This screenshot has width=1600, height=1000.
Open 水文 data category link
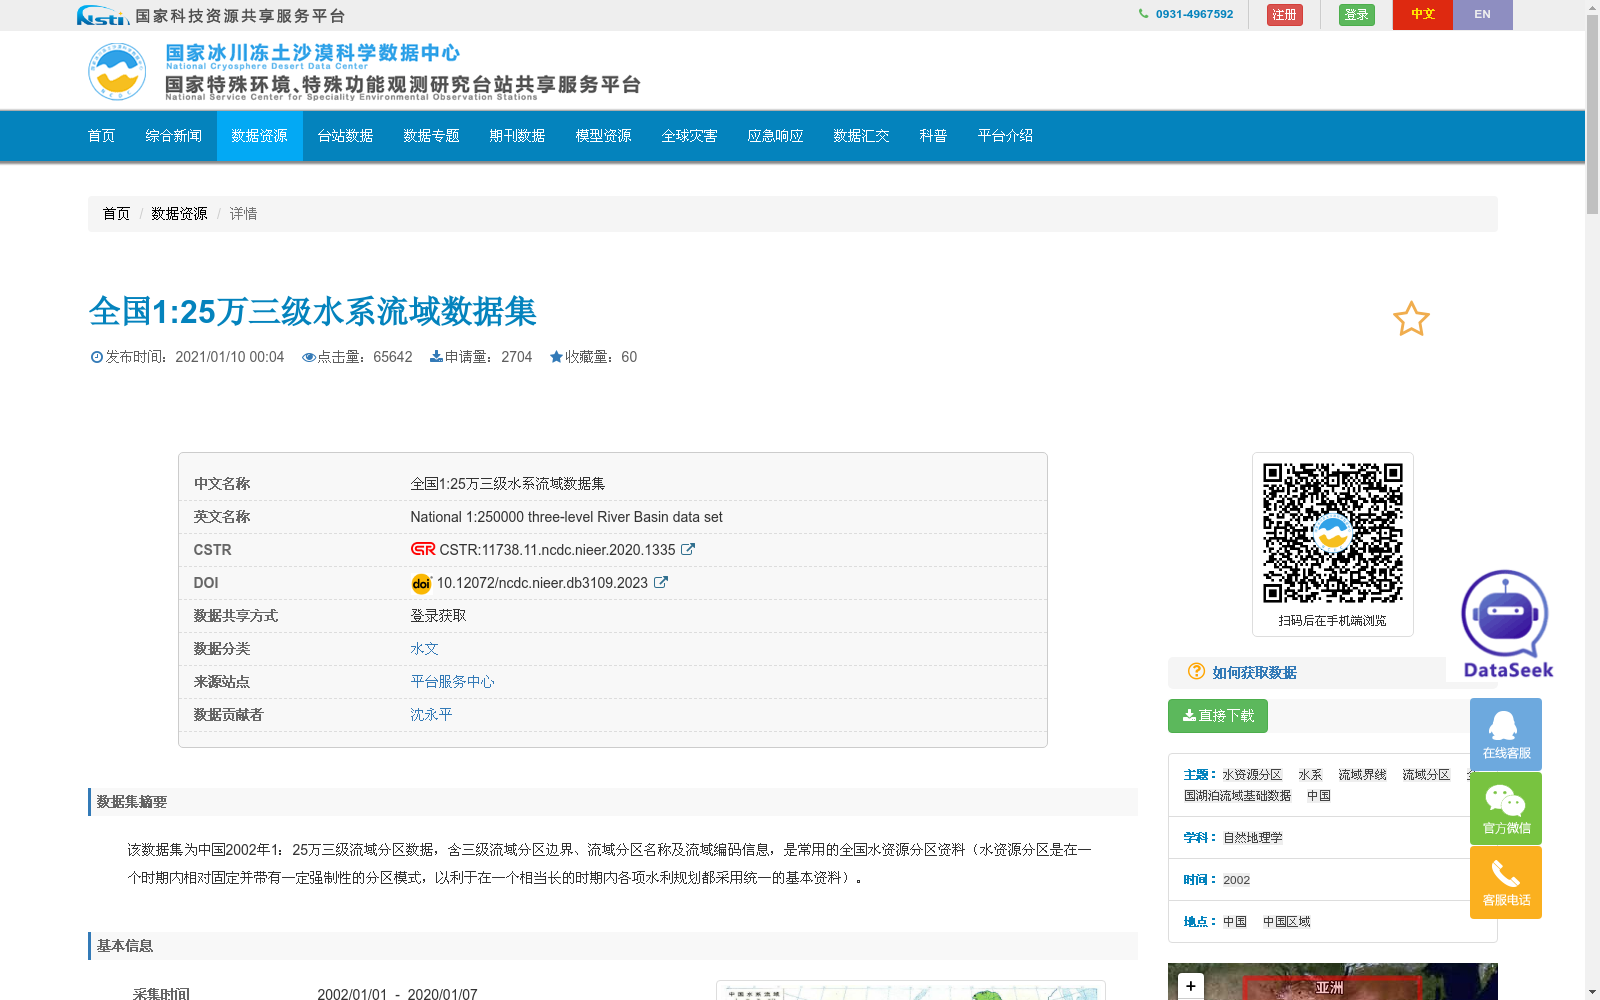point(425,649)
